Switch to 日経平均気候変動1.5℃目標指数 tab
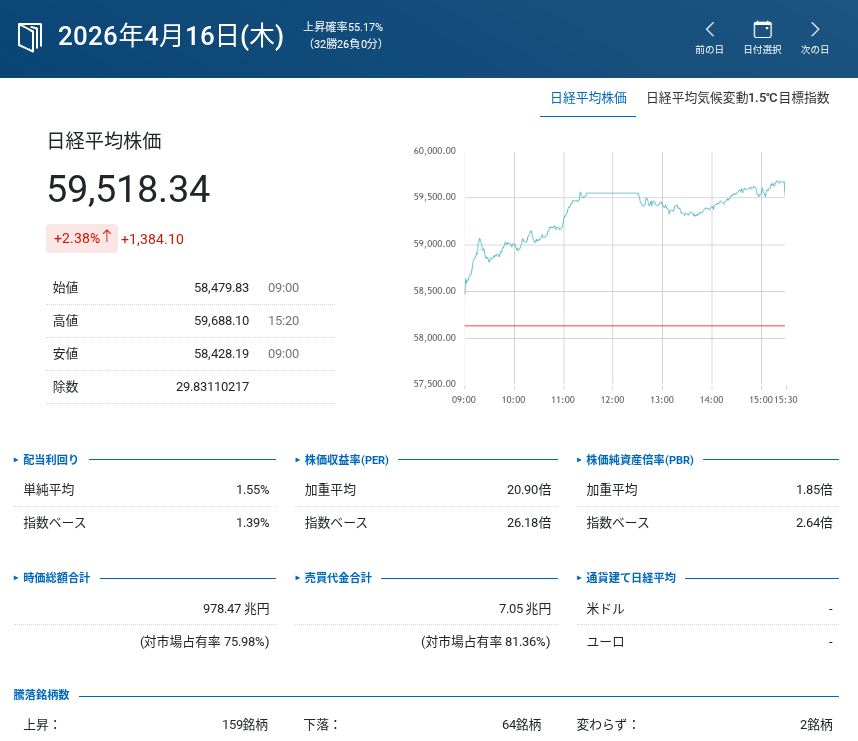The image size is (858, 741). [737, 98]
